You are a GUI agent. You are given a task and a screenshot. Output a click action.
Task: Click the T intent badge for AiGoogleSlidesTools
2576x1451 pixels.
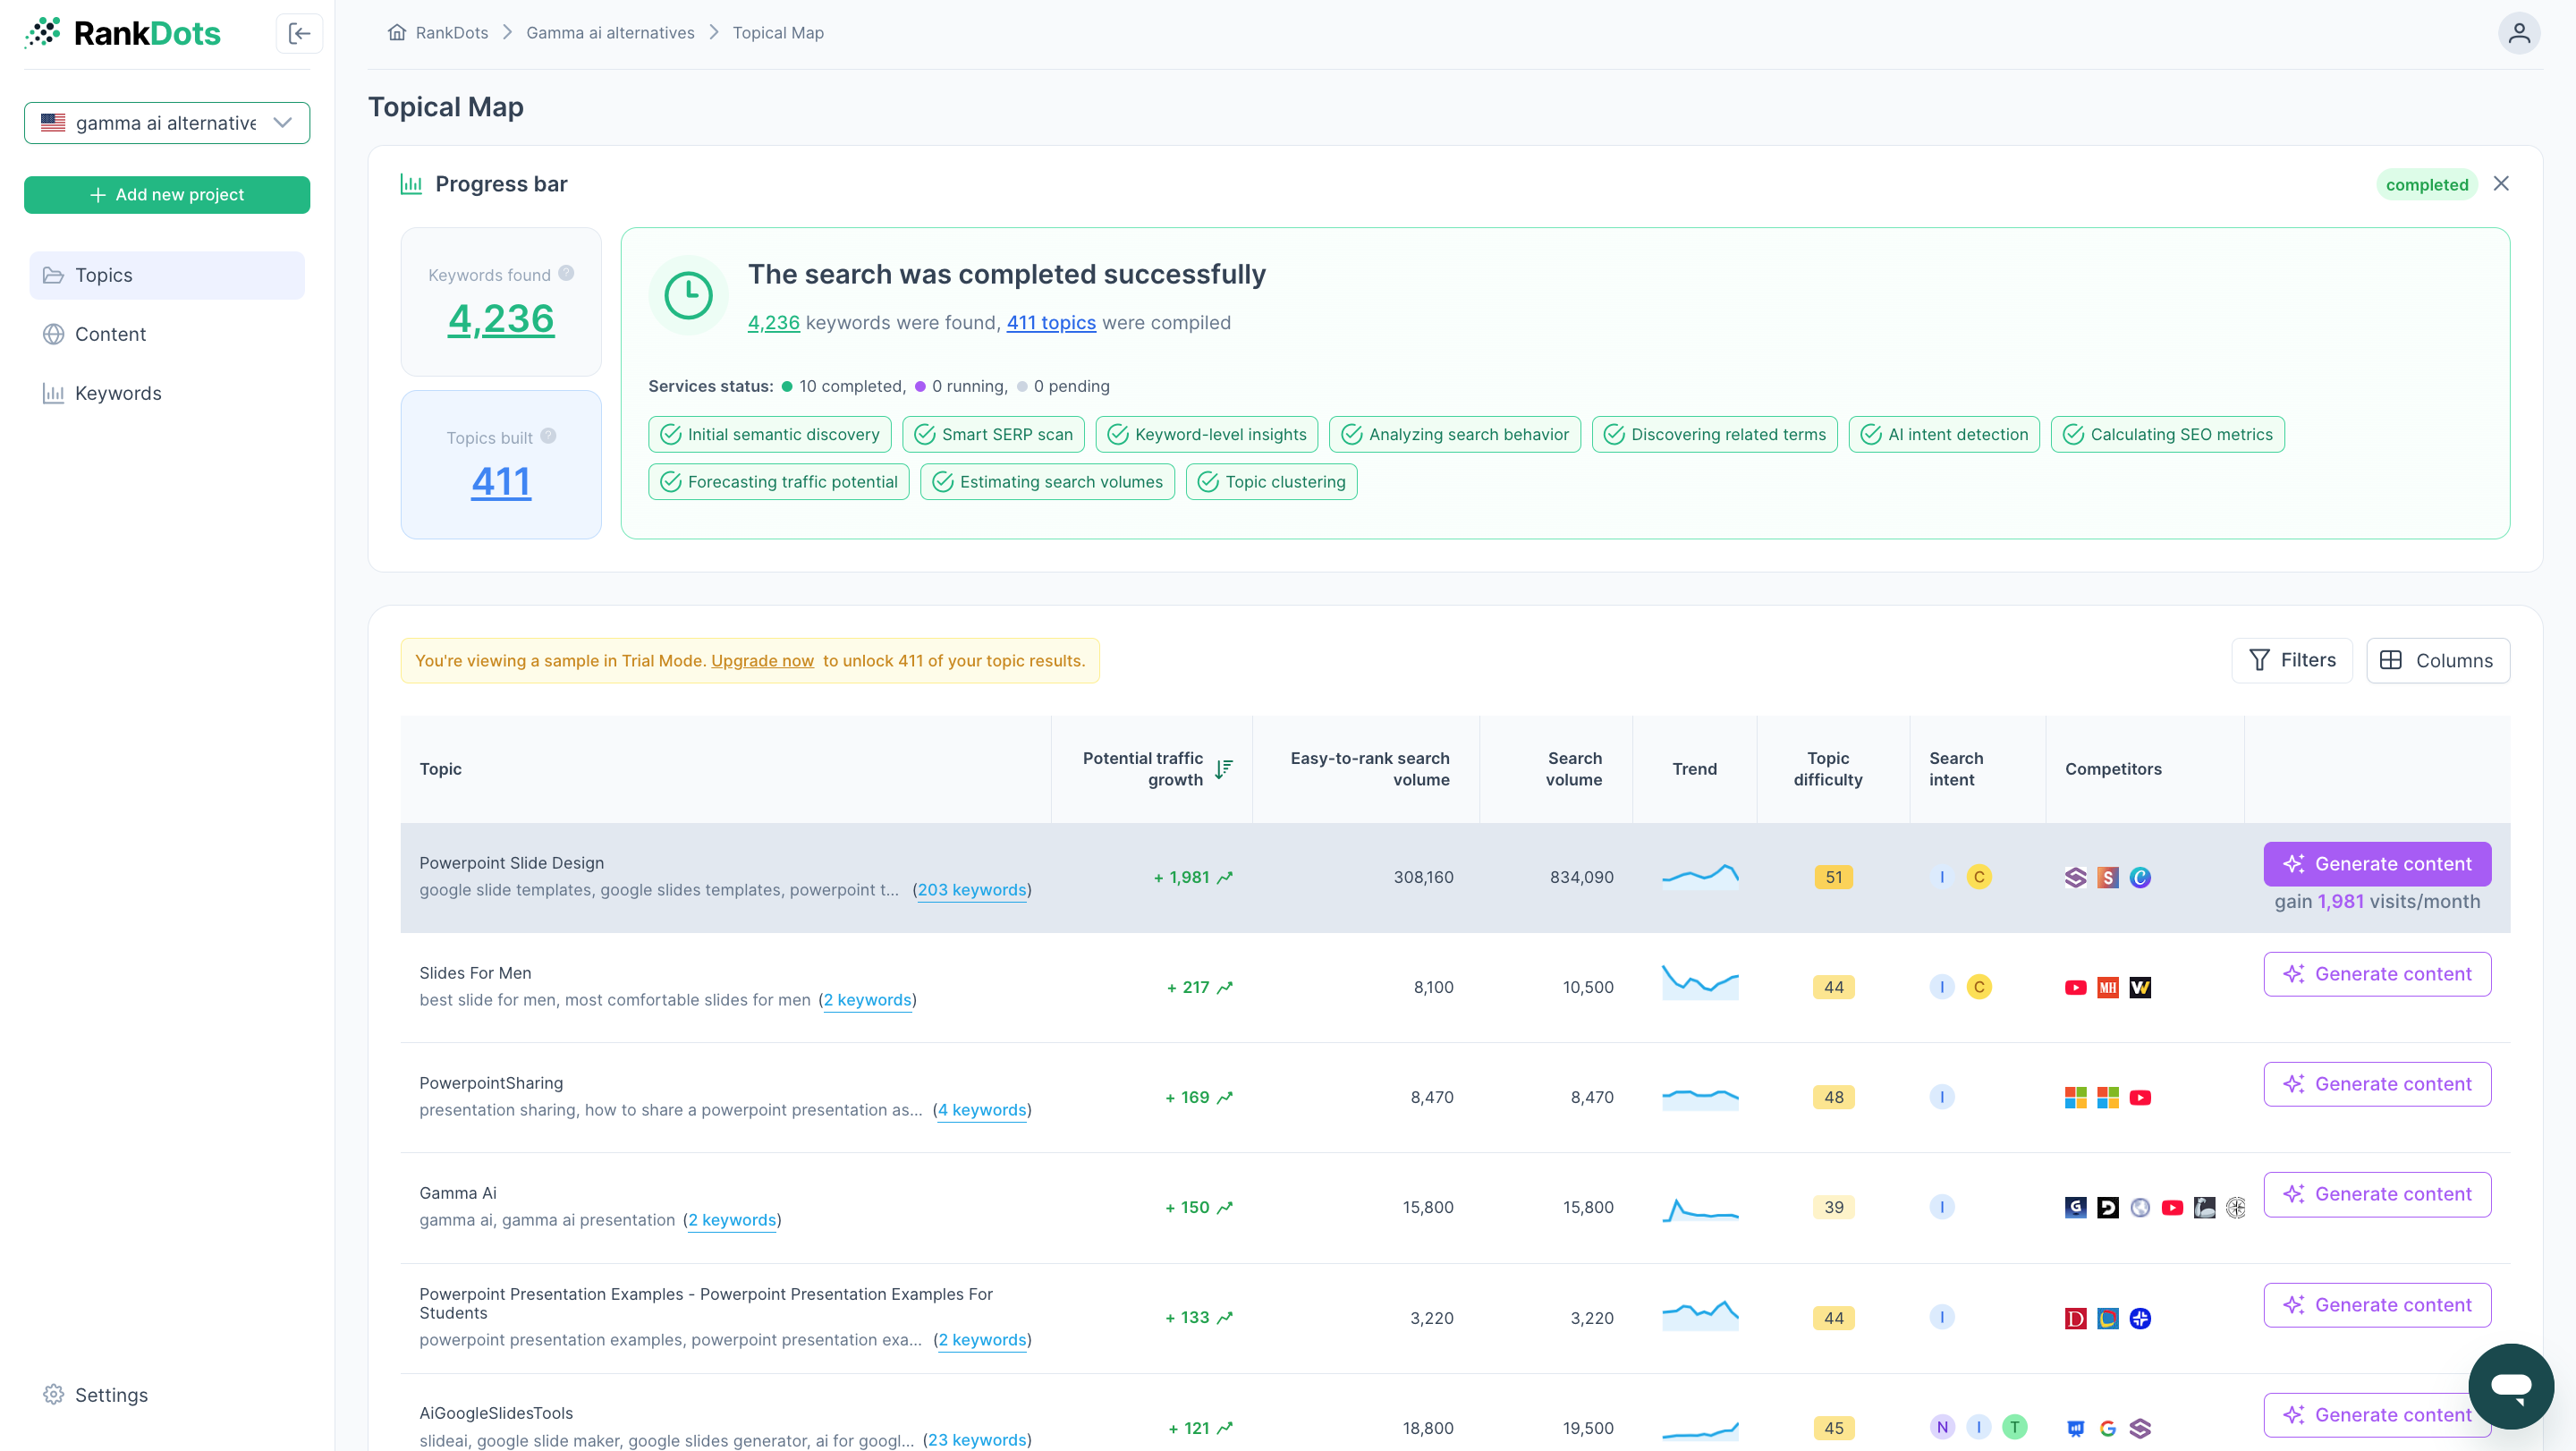2014,1427
